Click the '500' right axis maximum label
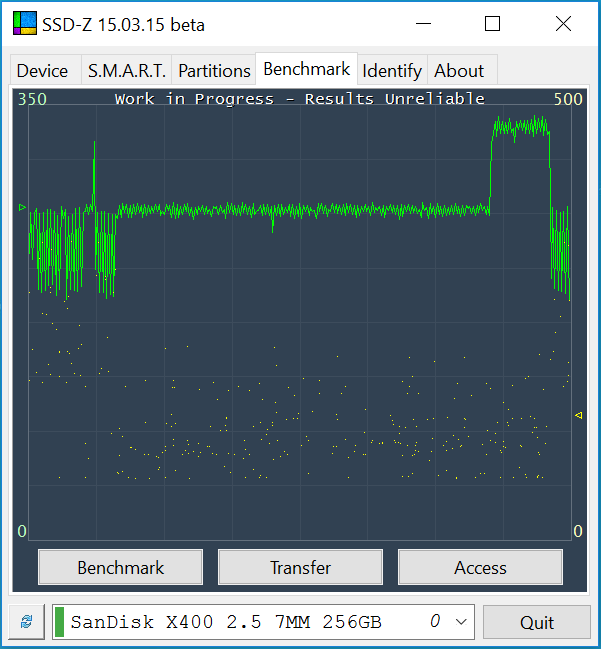The image size is (601, 649). [568, 99]
